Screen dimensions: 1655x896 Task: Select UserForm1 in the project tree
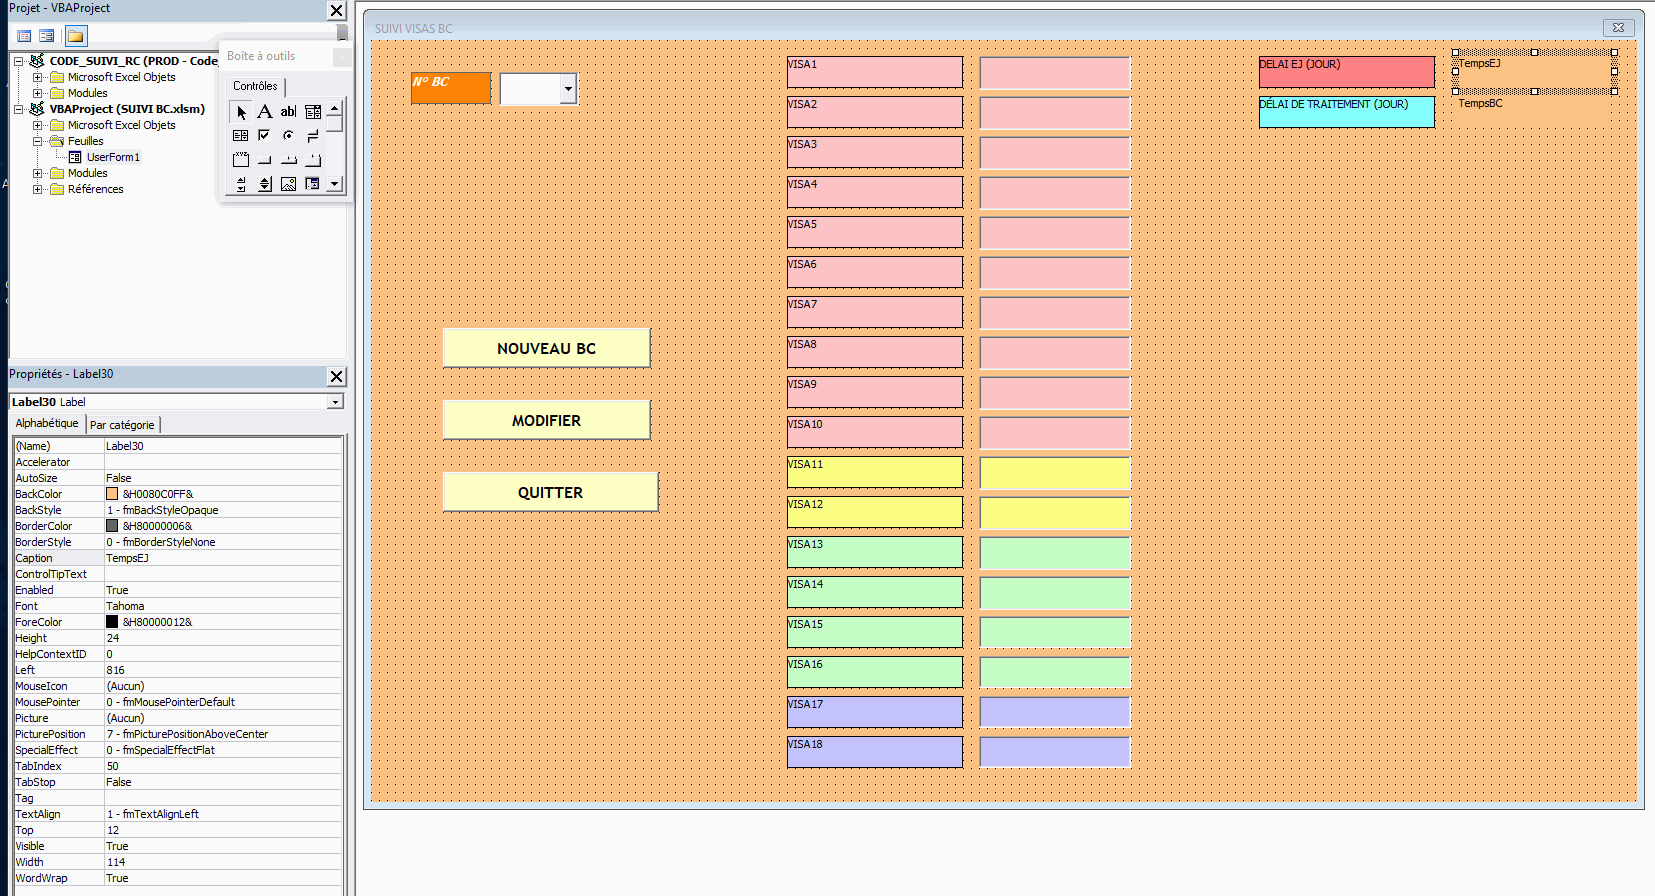[112, 157]
